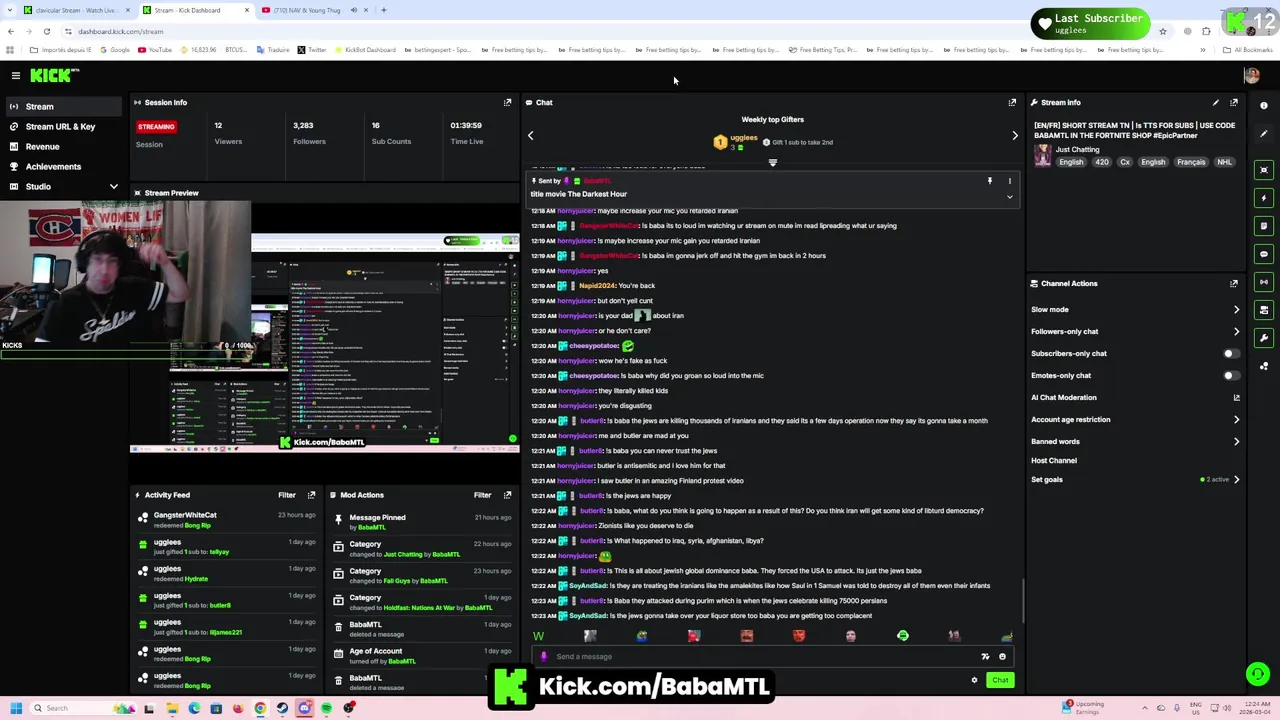Viewport: 1280px width, 720px height.
Task: Expand Account age restriction settings
Action: 1236,420
